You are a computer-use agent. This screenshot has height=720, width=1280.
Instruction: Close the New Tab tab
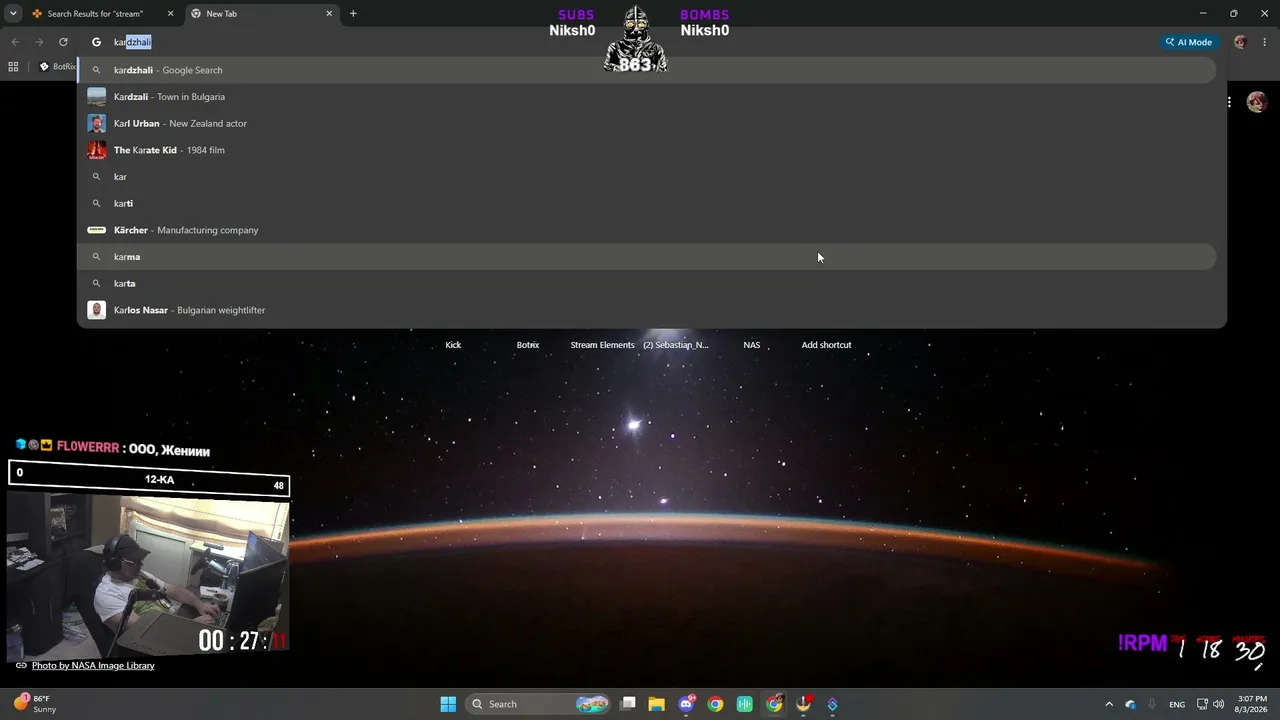[329, 14]
